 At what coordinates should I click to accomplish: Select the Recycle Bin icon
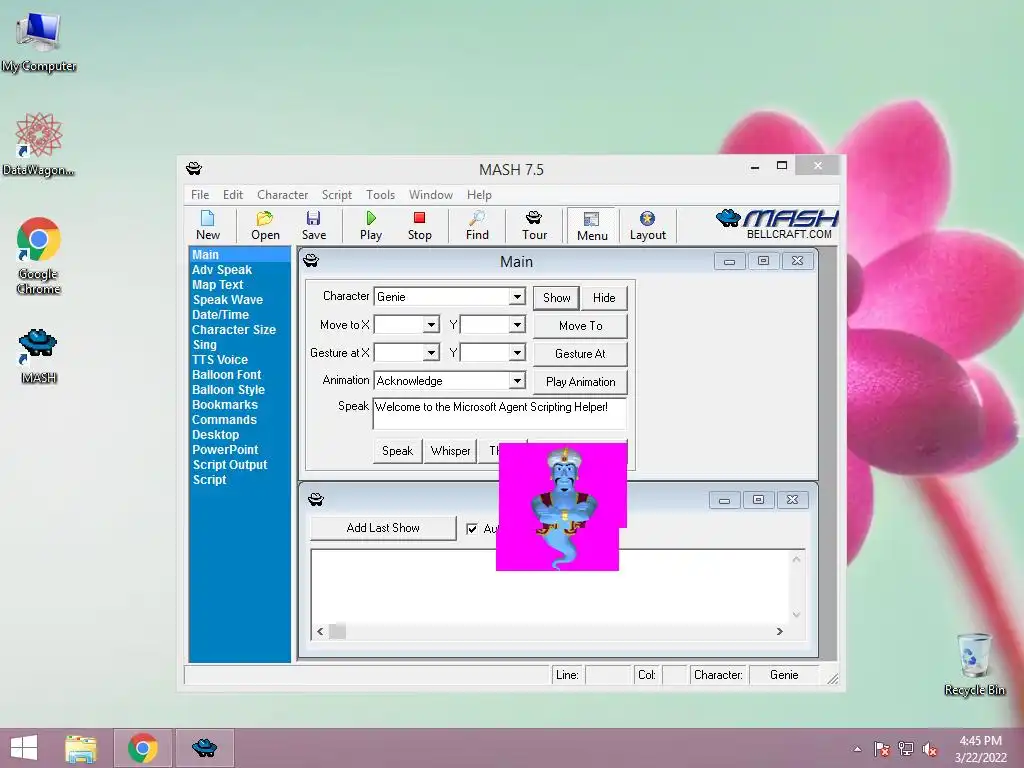coord(974,664)
